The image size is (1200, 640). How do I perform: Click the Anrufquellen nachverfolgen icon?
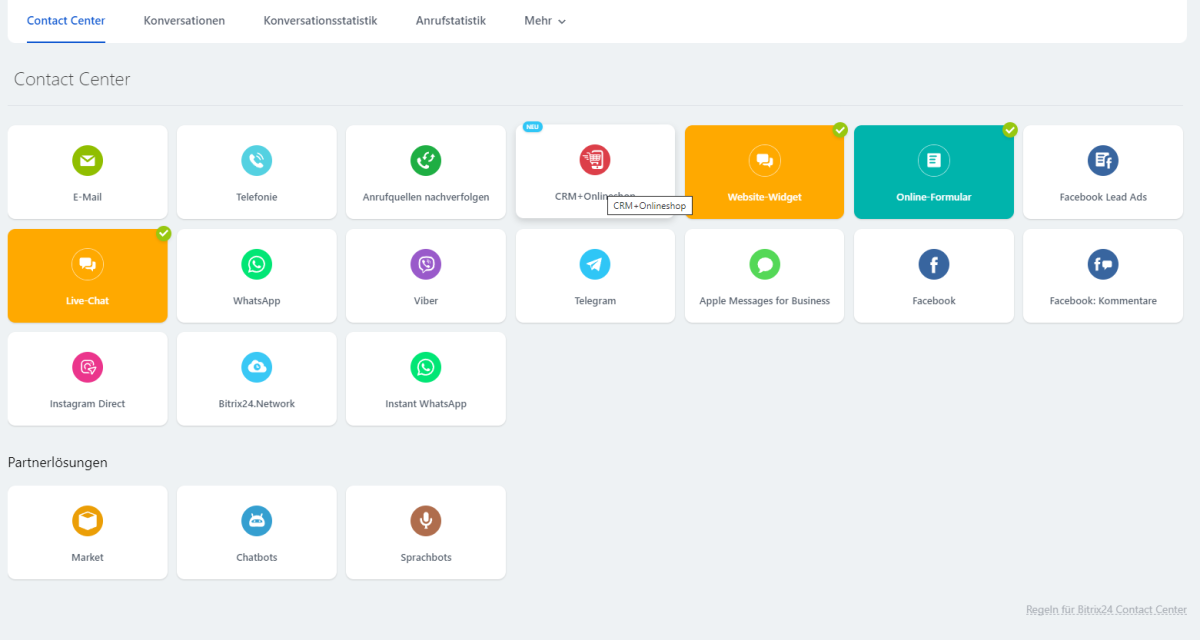(426, 160)
